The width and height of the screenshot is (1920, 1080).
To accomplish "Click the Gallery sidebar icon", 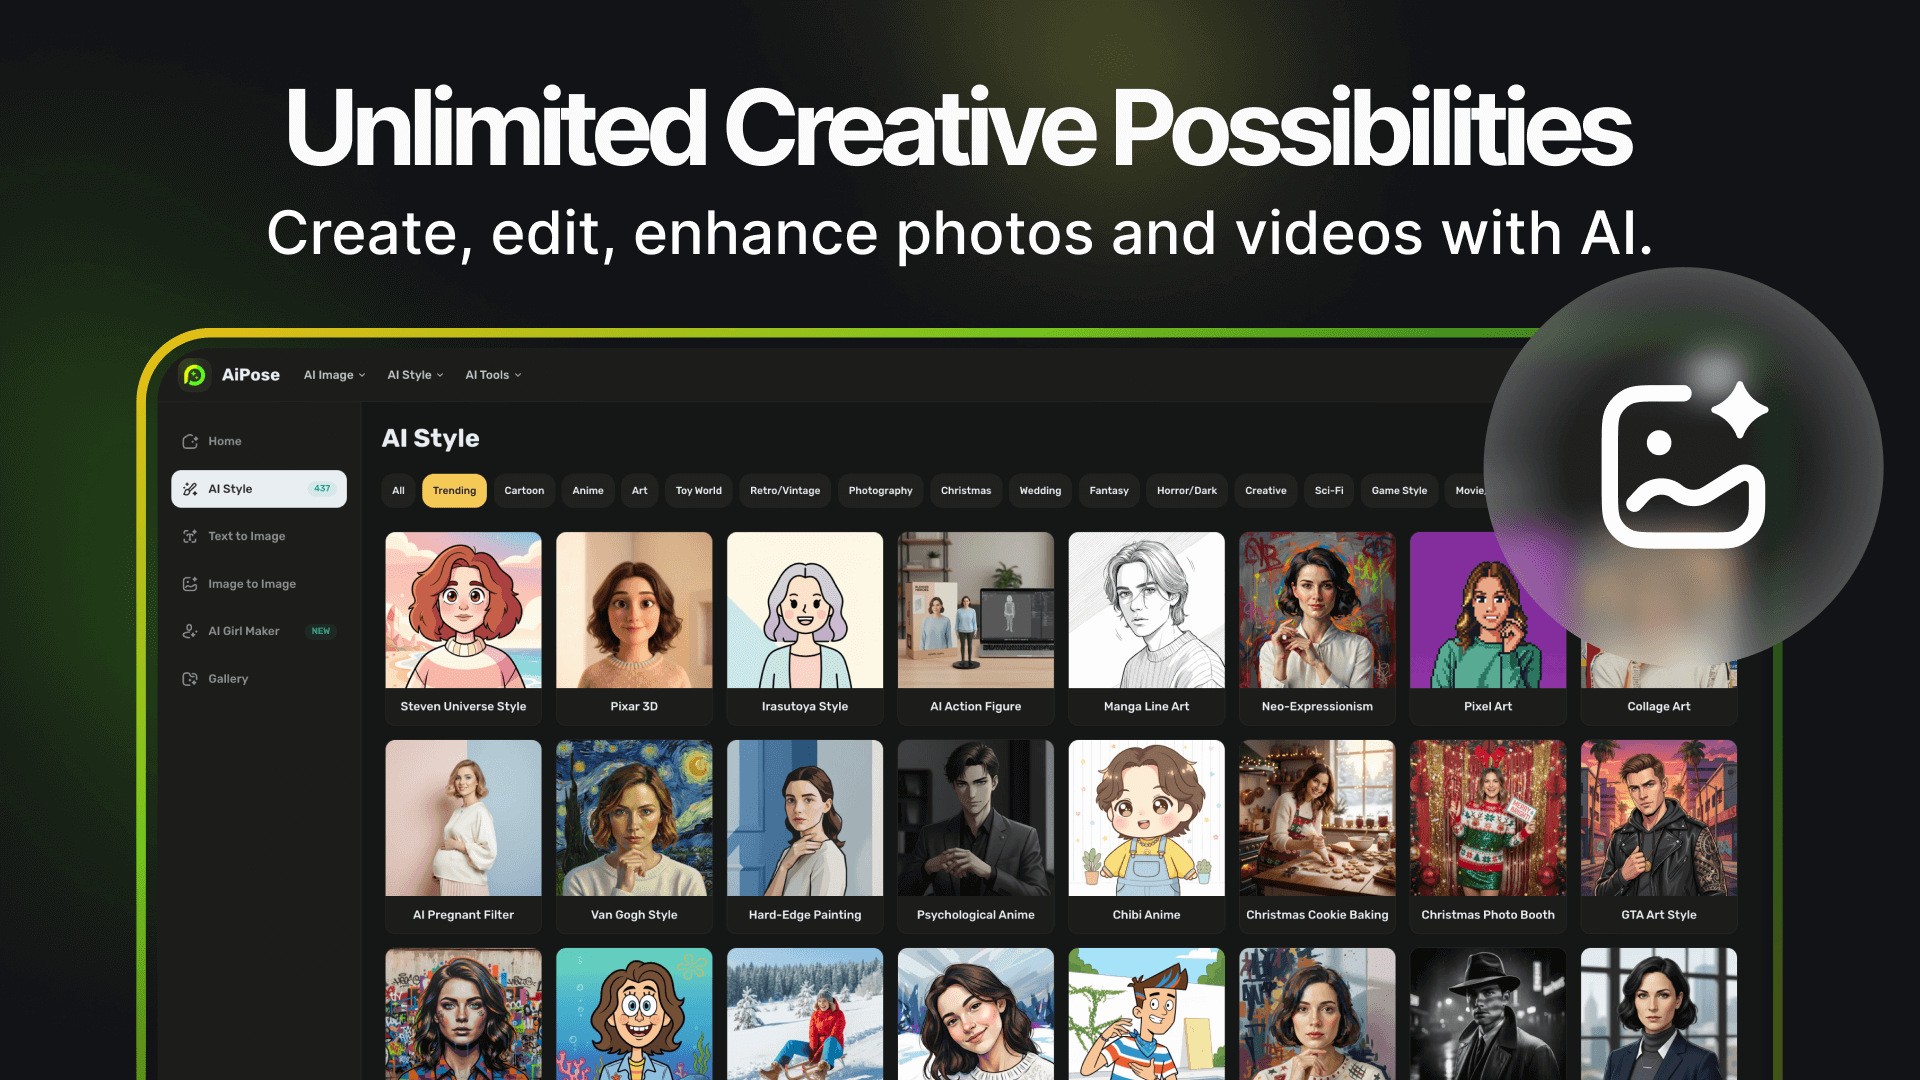I will coord(190,679).
